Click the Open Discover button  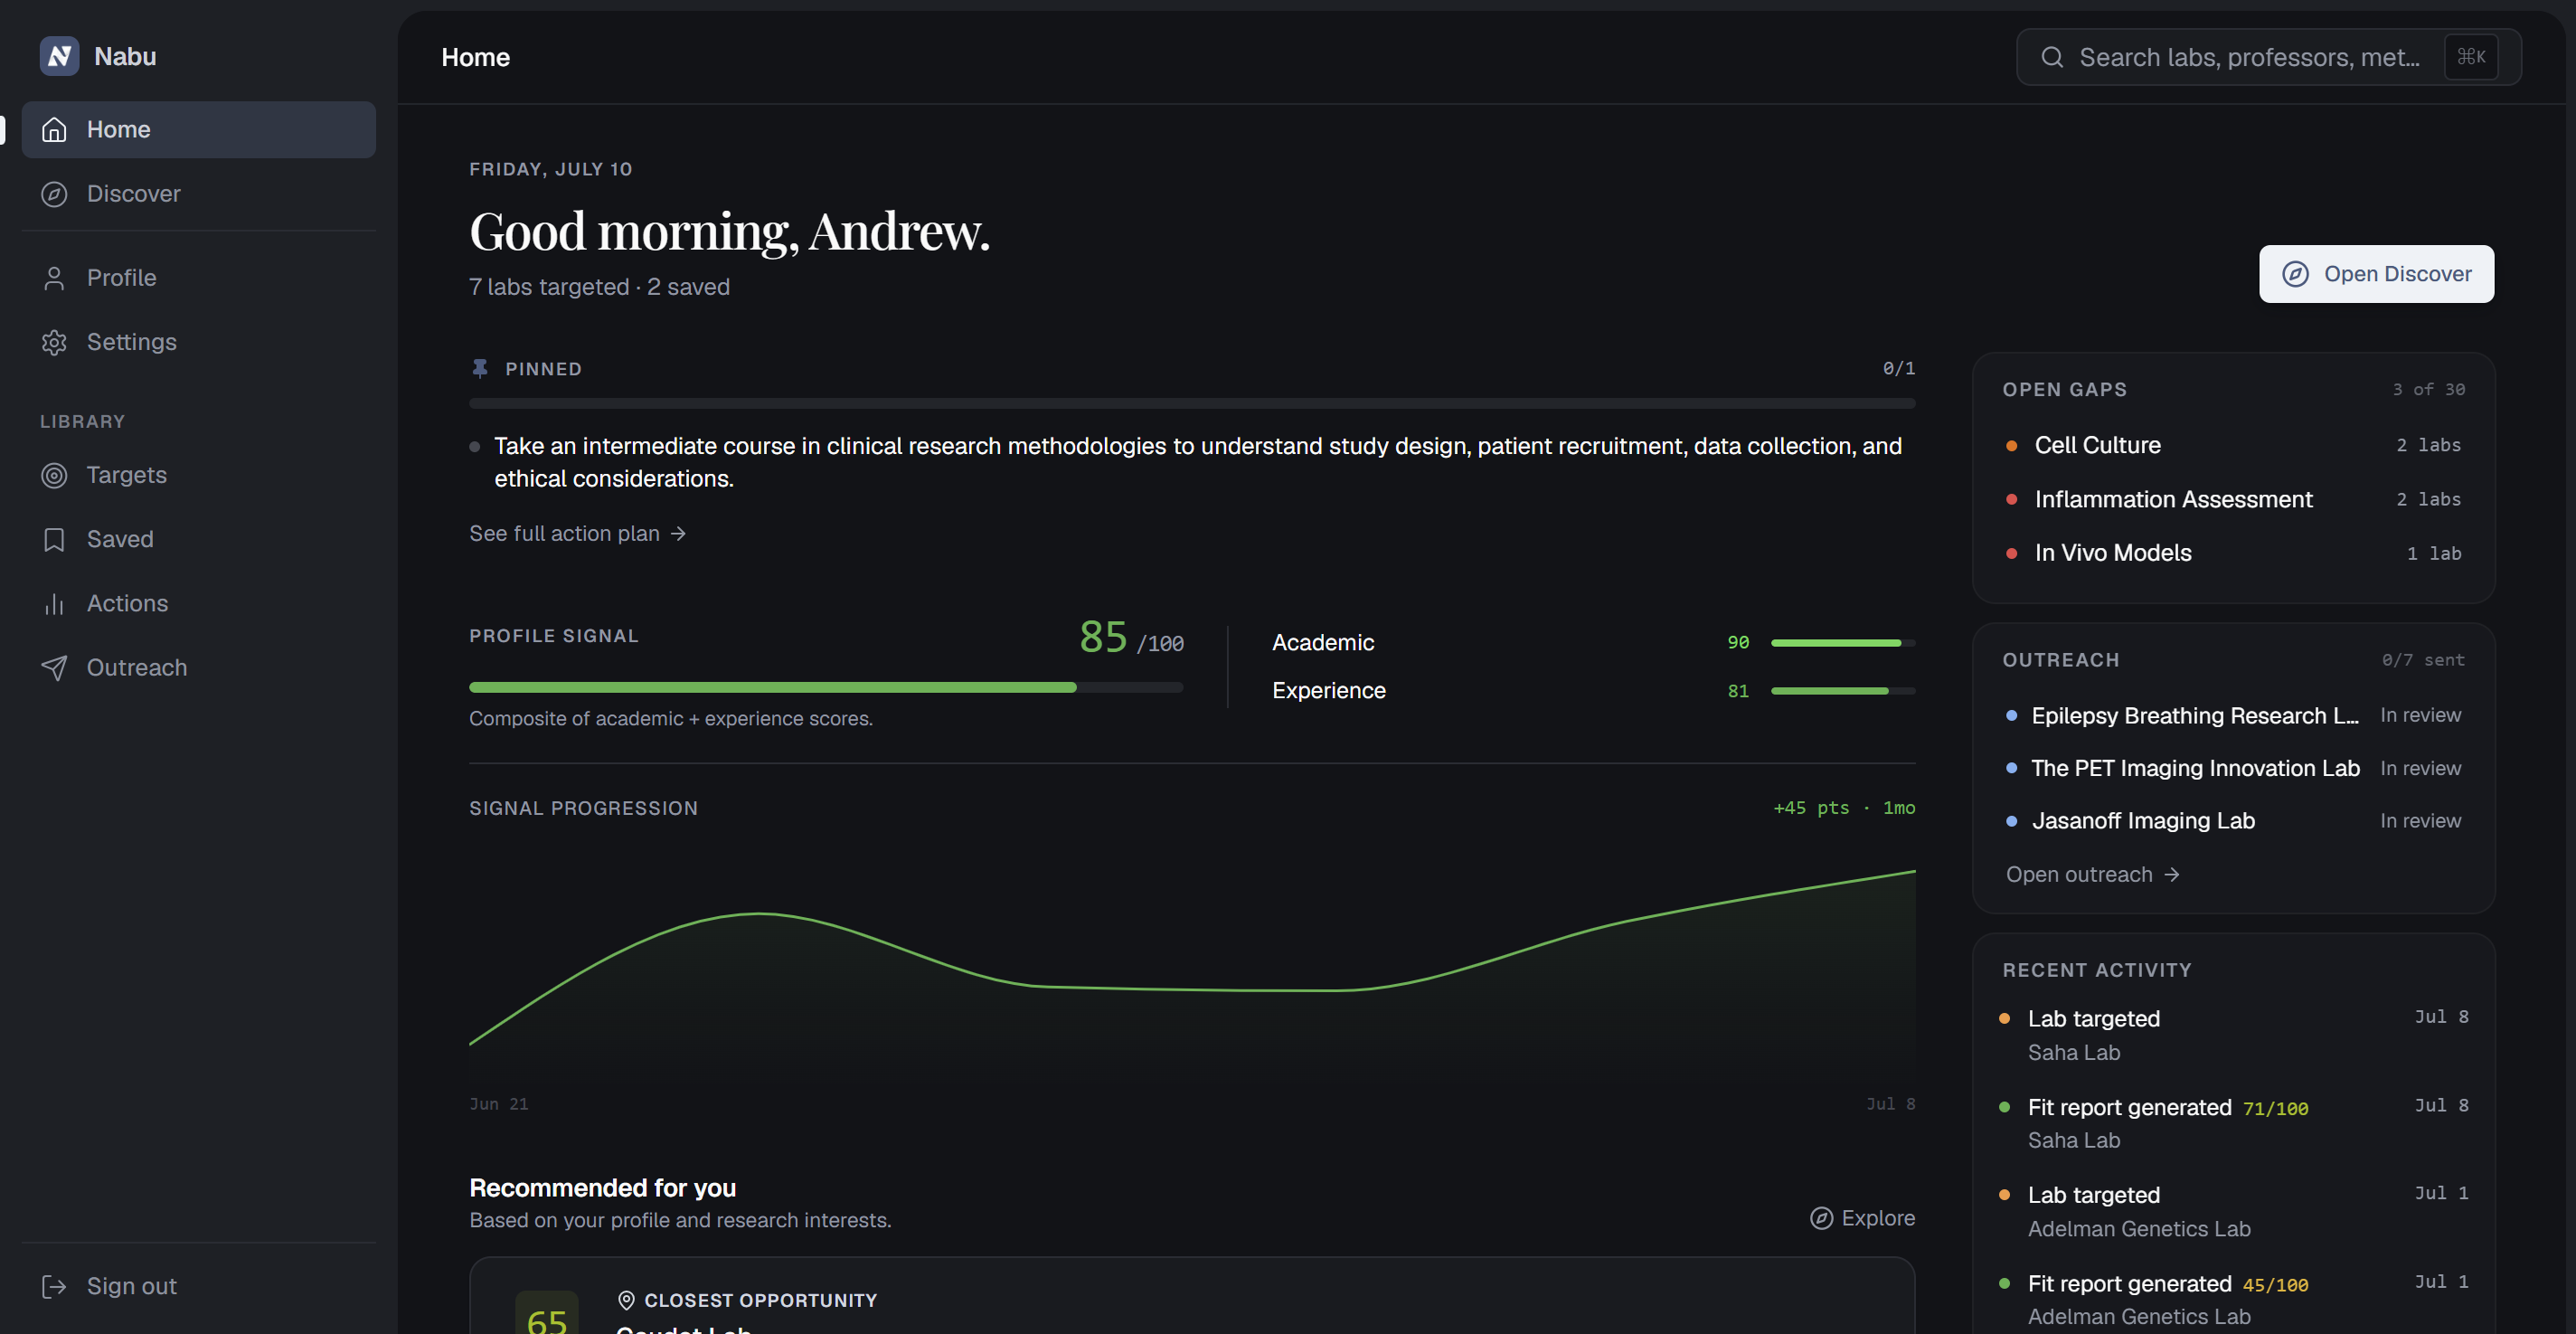pos(2376,274)
